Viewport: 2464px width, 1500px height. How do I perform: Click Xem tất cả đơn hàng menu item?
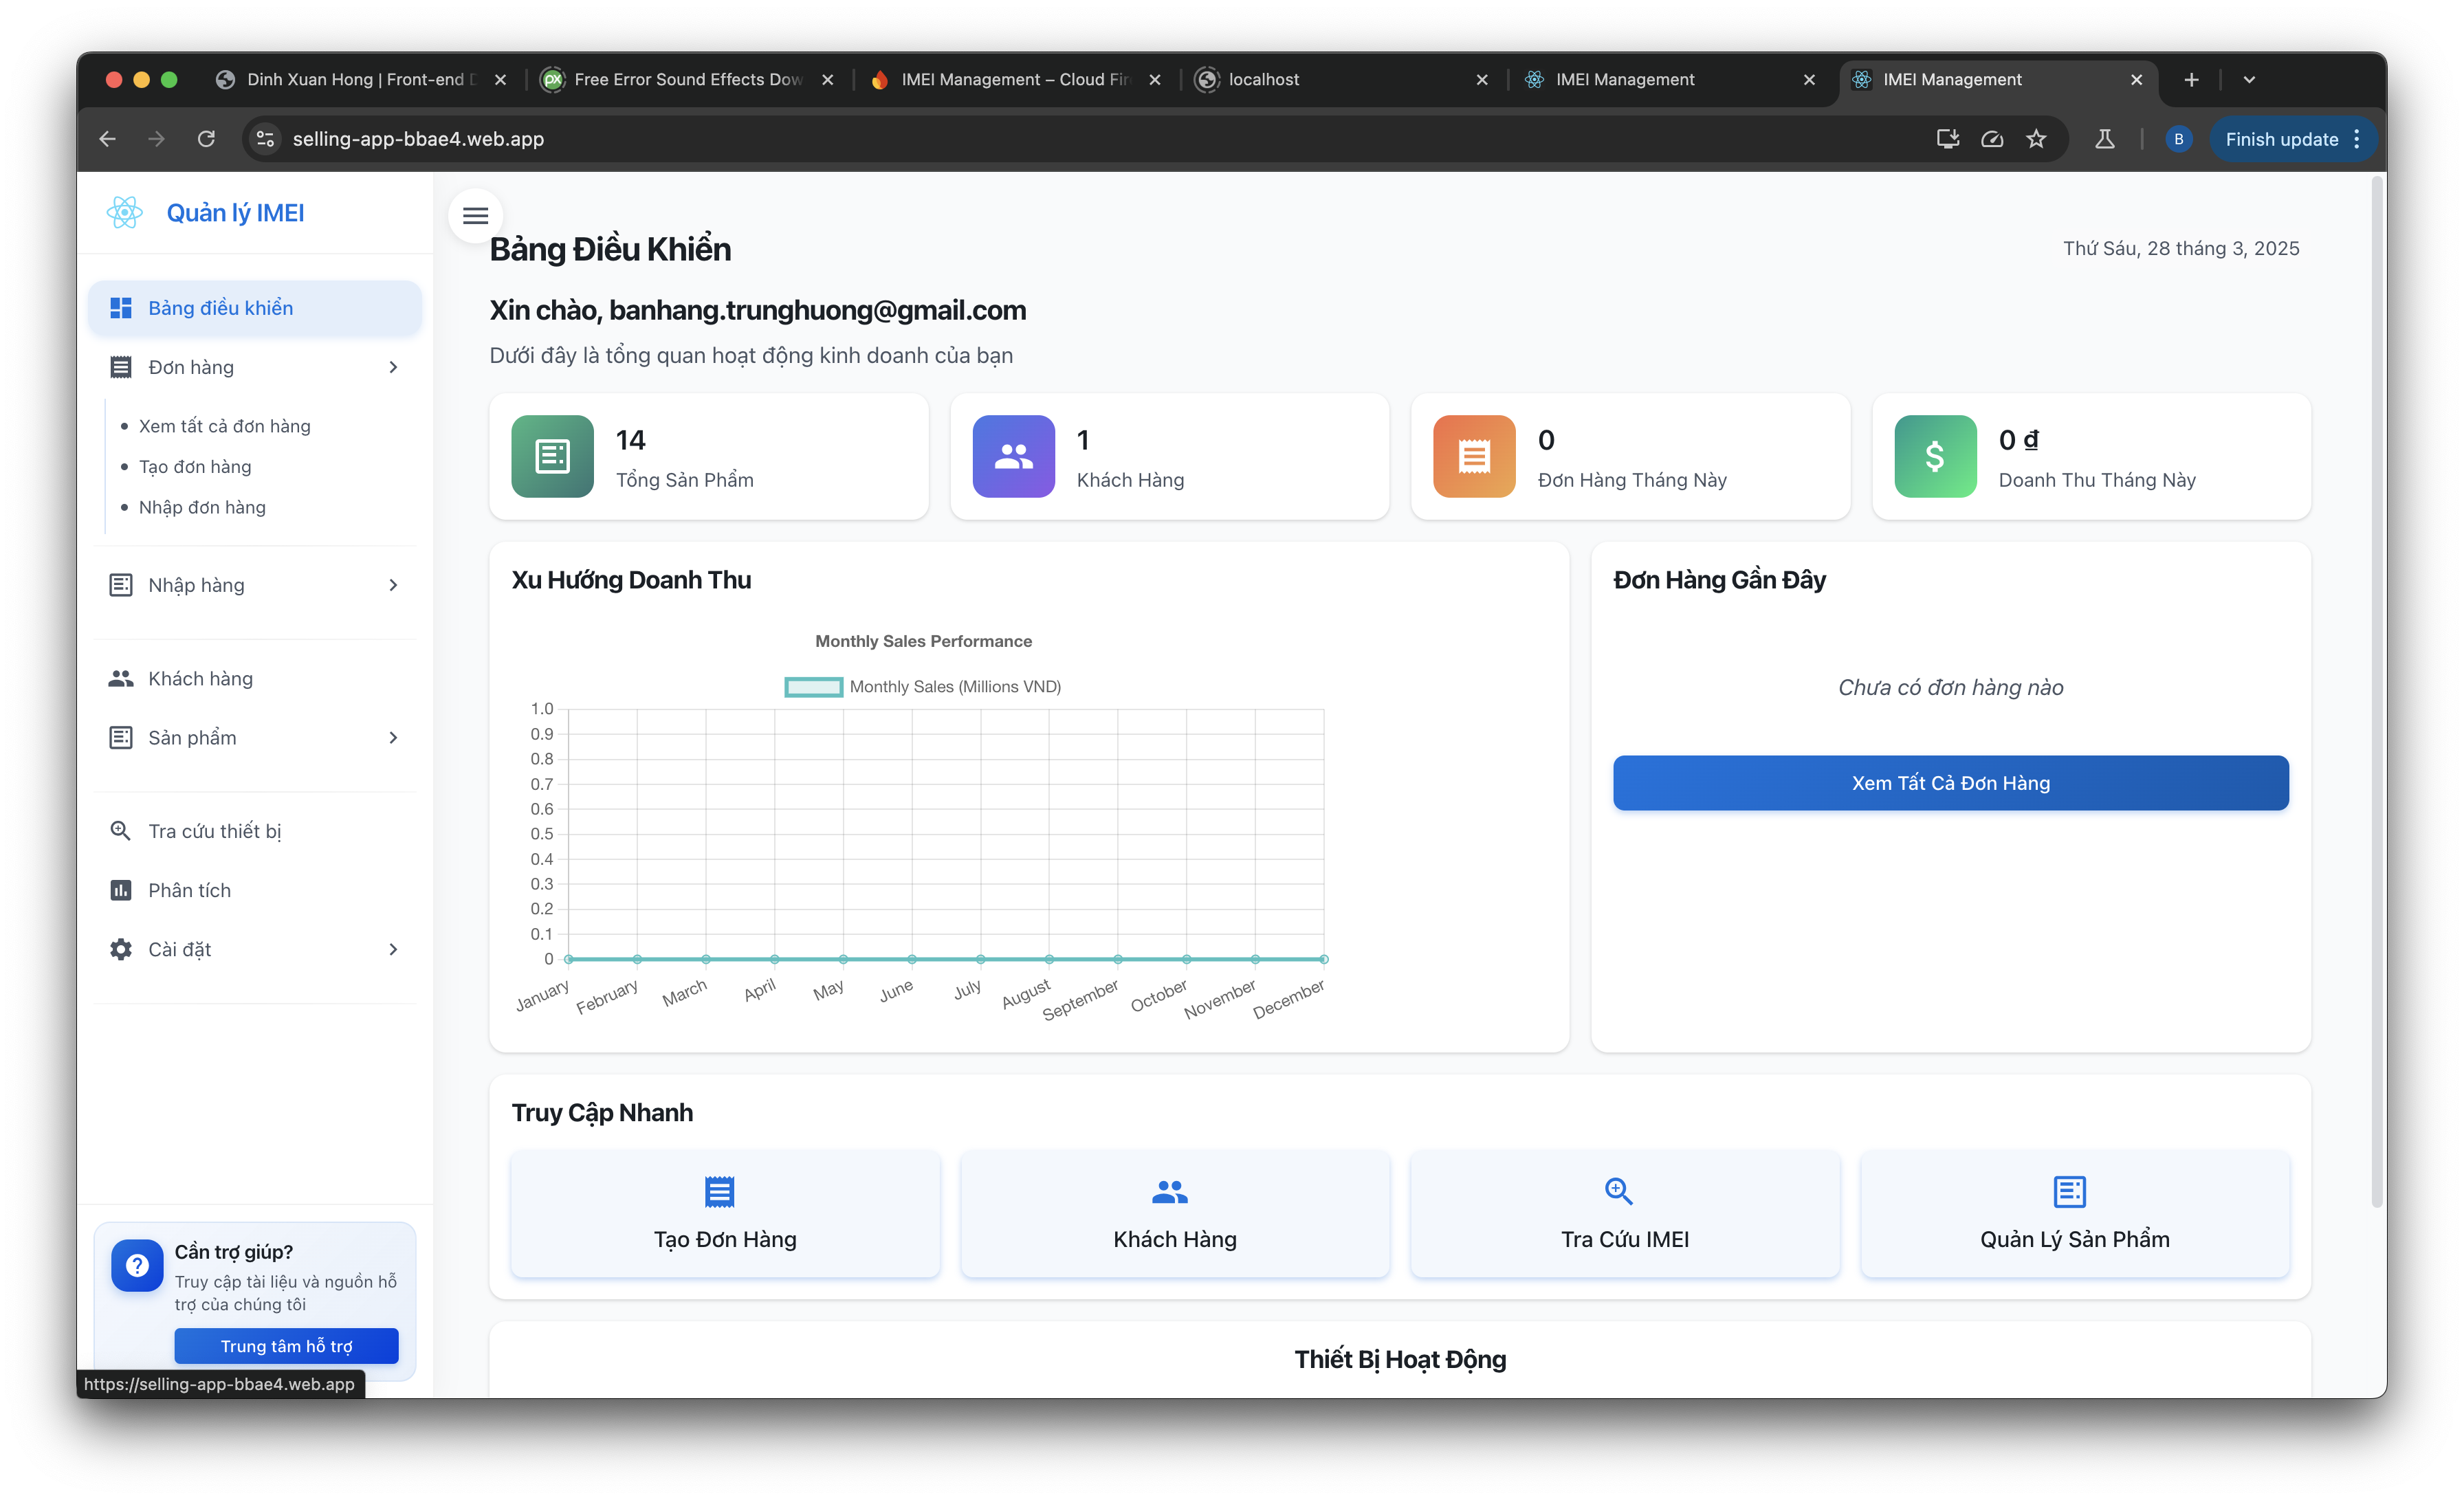tap(224, 425)
